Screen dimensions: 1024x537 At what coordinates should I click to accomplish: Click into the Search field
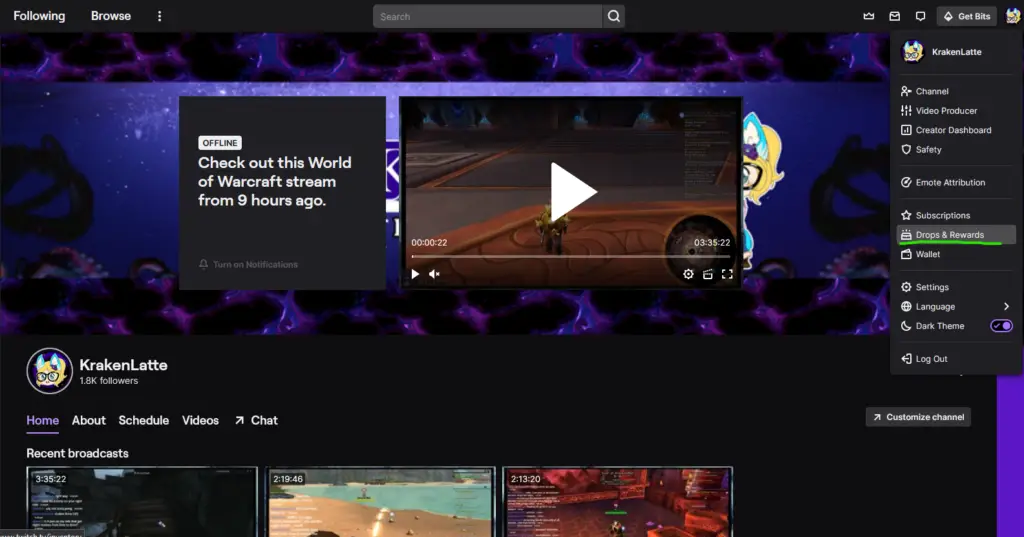[487, 16]
